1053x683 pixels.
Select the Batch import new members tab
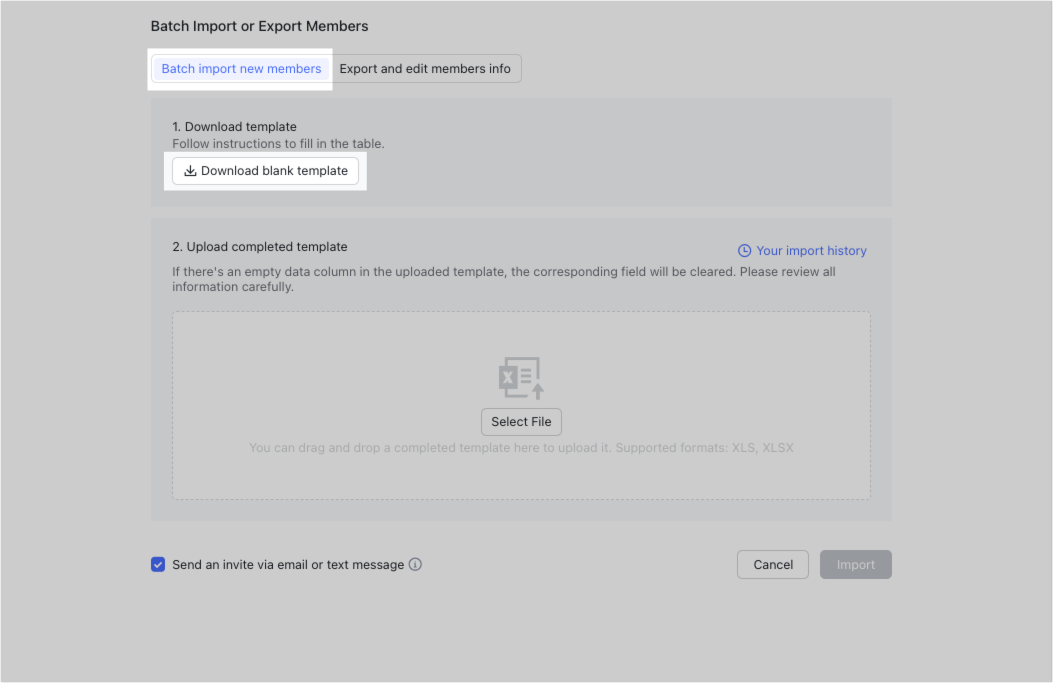click(240, 68)
